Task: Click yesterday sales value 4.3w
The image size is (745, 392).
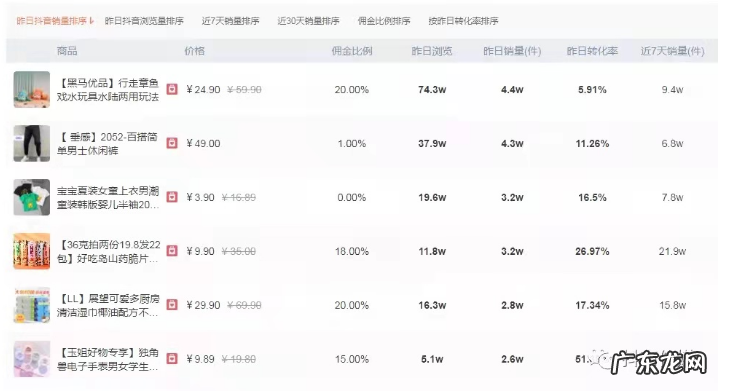Action: coord(512,143)
